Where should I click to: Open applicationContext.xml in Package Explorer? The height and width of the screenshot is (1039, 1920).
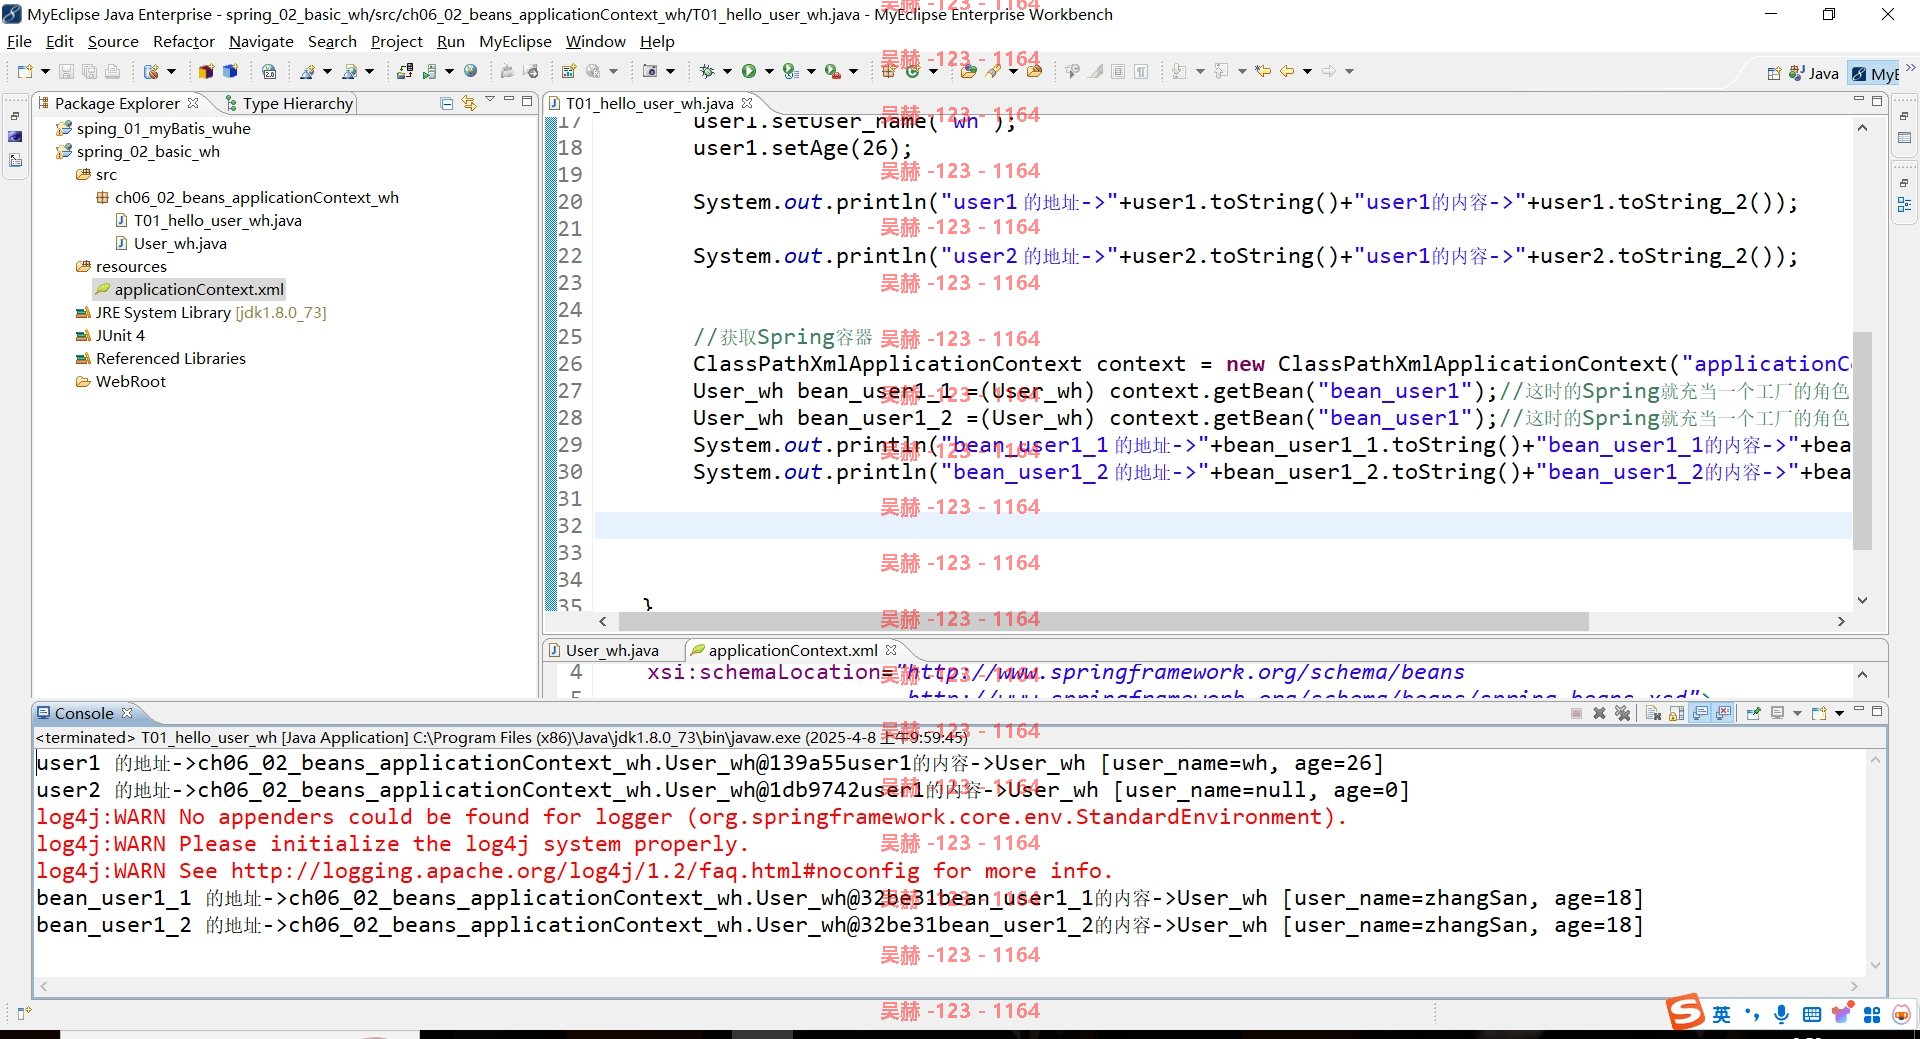pos(189,289)
